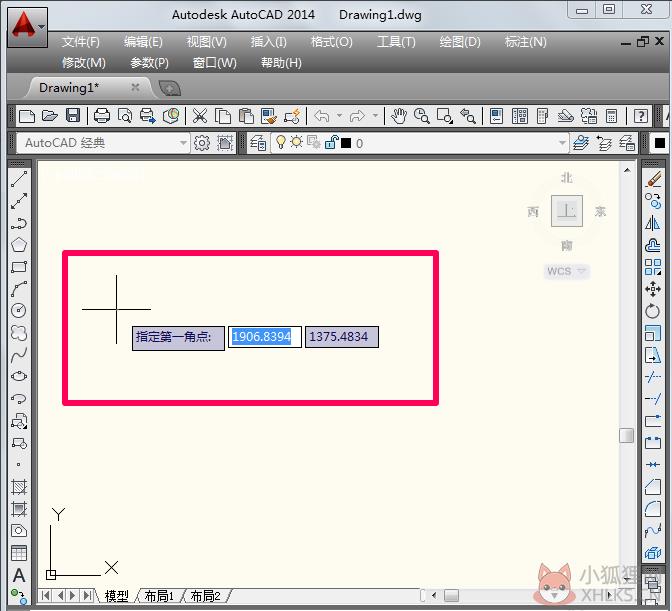Screen dimensions: 672x611
Task: Activate the Pan hand tool
Action: [x=399, y=116]
